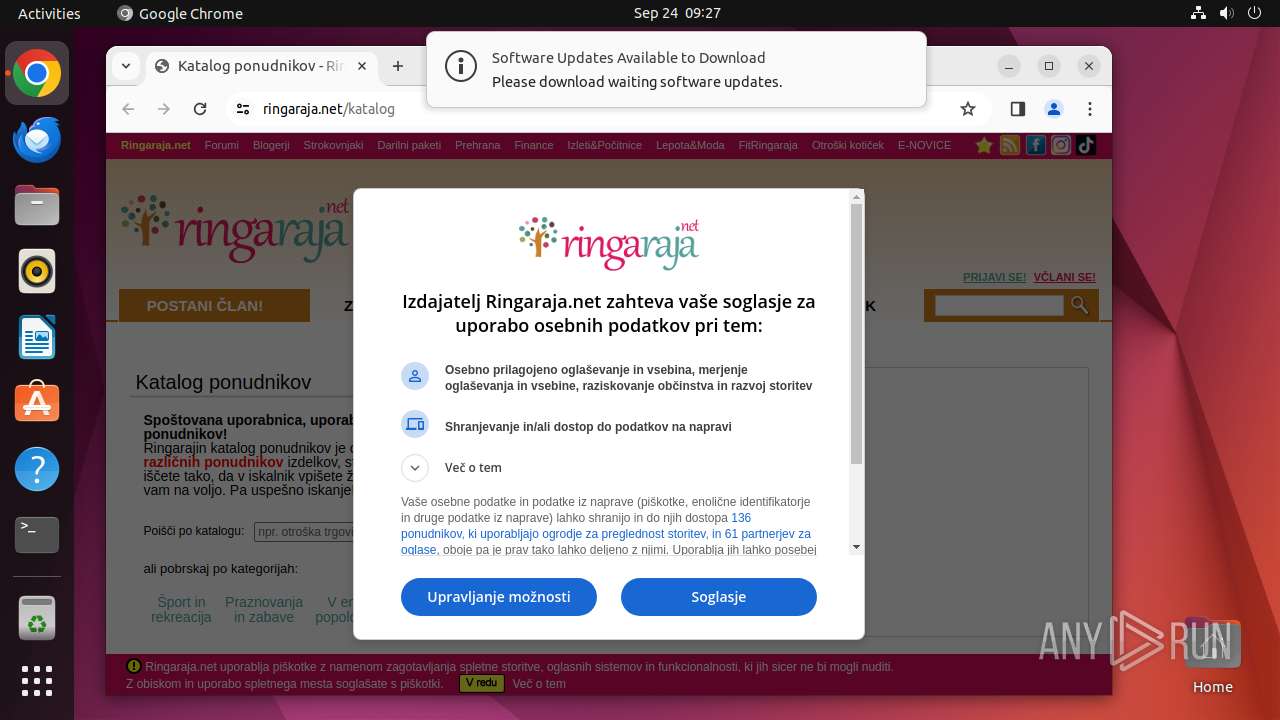Launch Terminal from the dock

[37, 535]
